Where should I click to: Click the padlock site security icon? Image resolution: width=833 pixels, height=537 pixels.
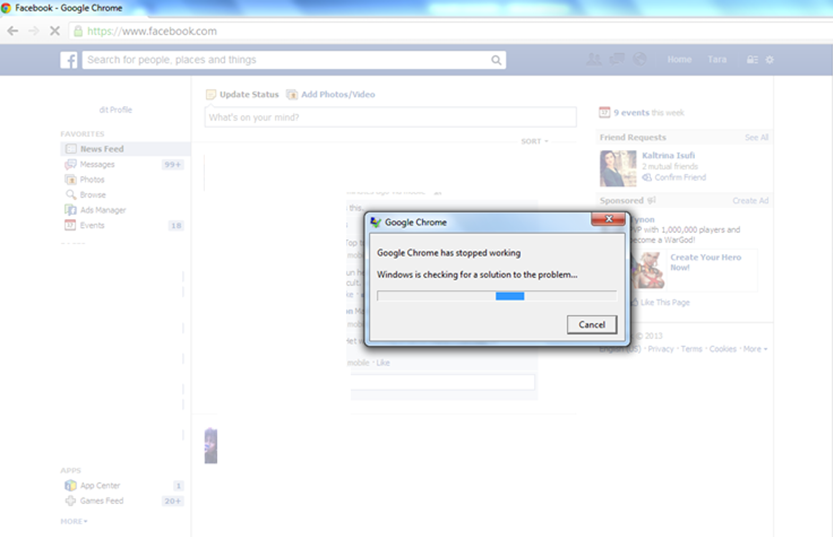click(78, 31)
